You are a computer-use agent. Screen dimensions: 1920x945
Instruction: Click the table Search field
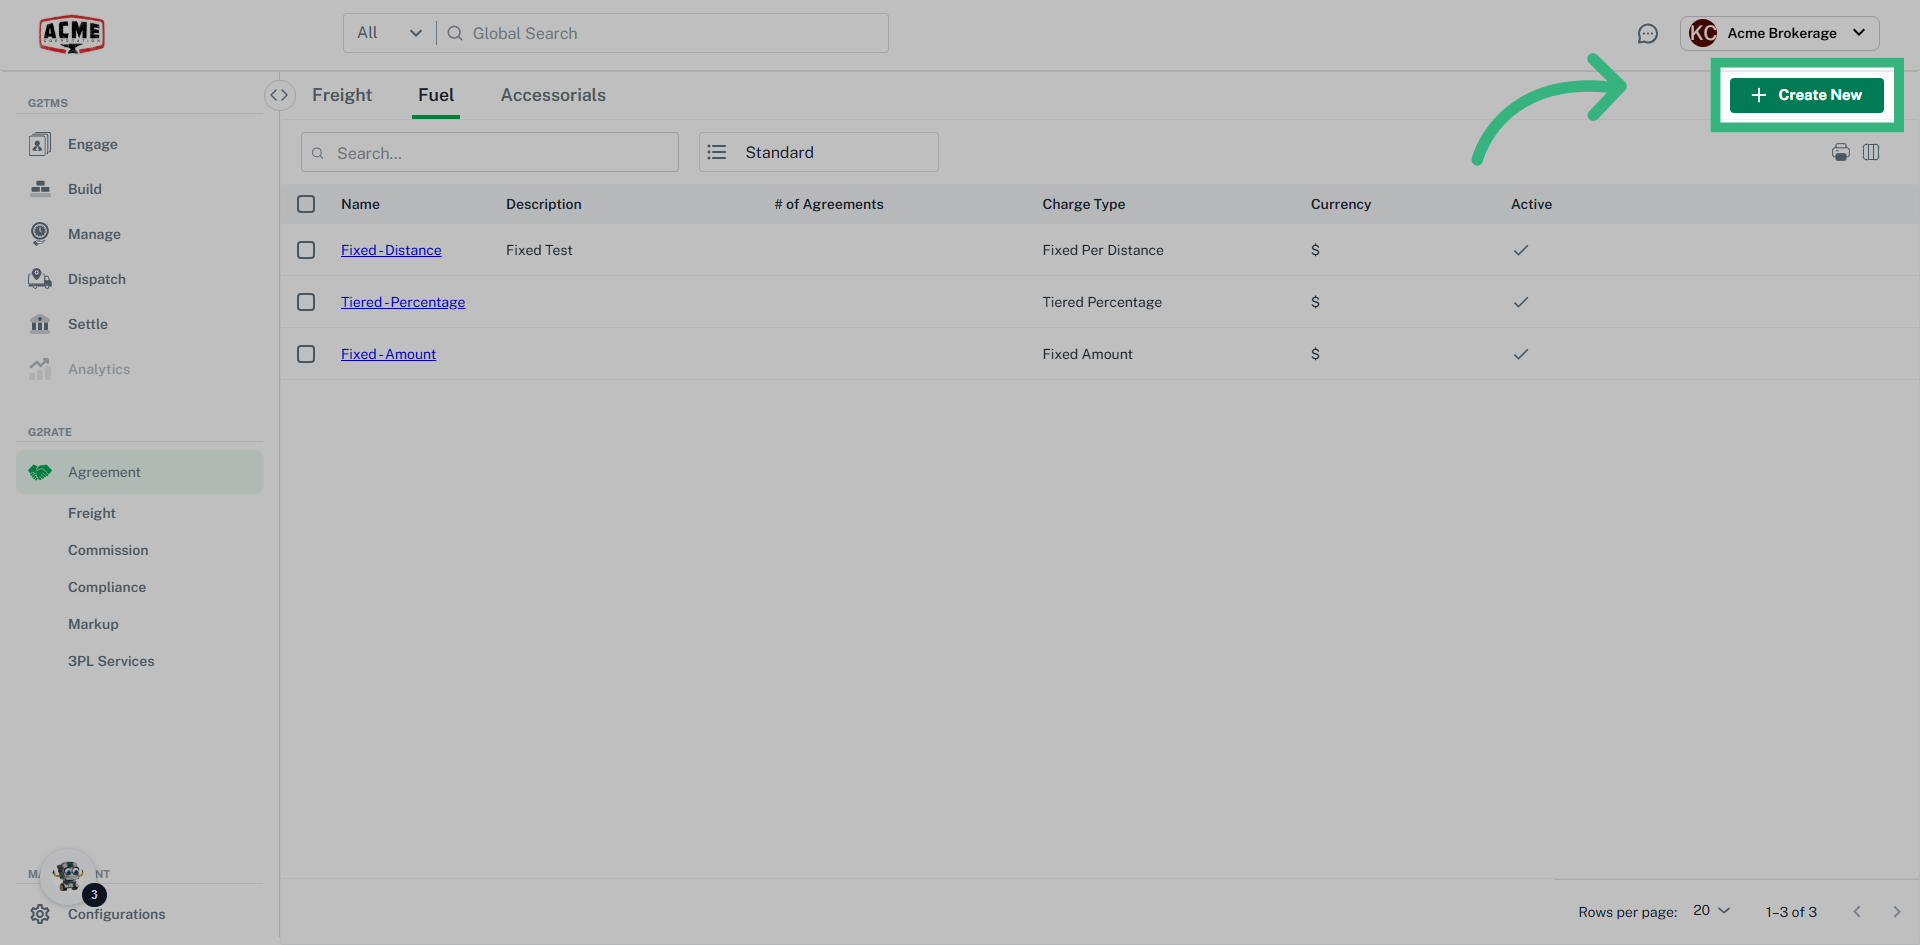point(490,152)
